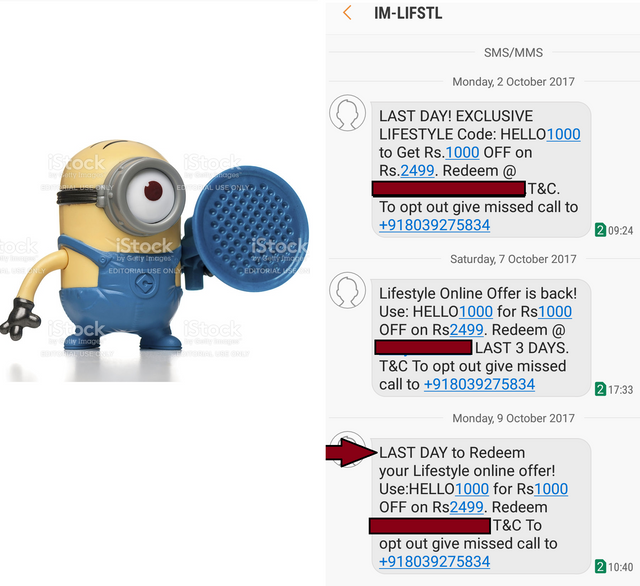640x586 pixels.
Task: Open phone link in 9 October message
Action: pyautogui.click(x=434, y=562)
